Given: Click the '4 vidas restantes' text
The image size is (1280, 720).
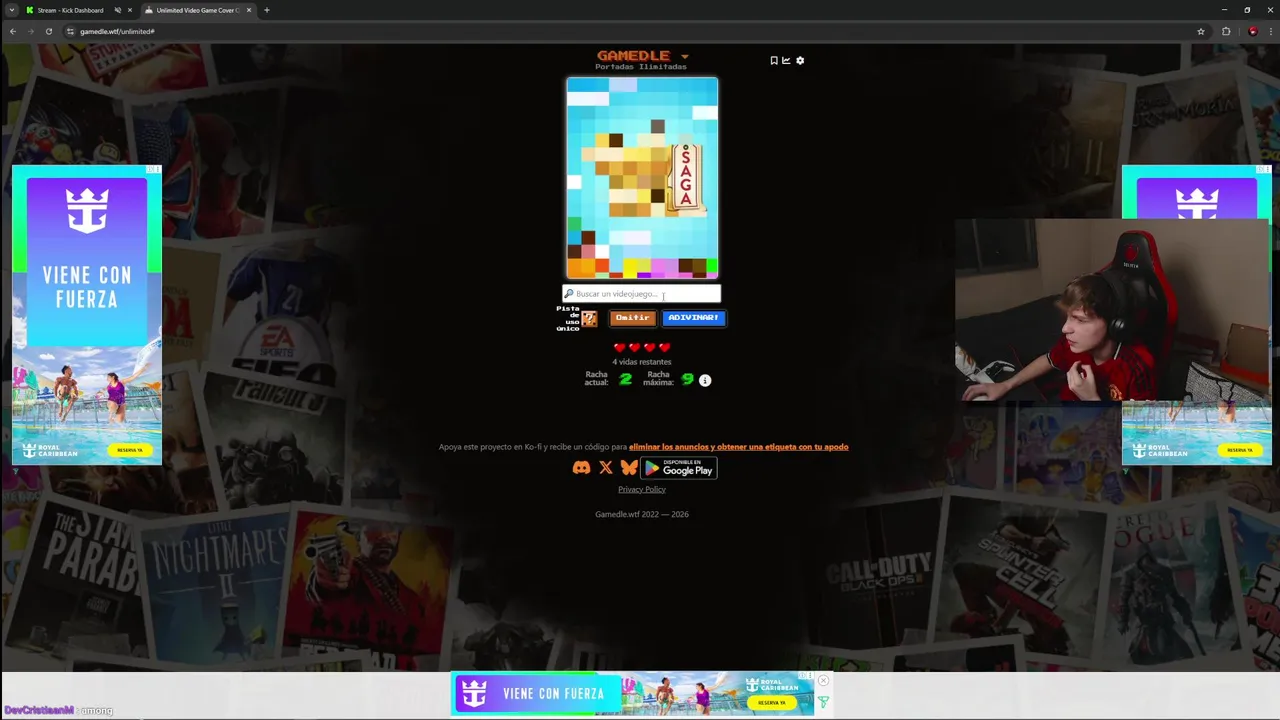Looking at the screenshot, I should [642, 362].
